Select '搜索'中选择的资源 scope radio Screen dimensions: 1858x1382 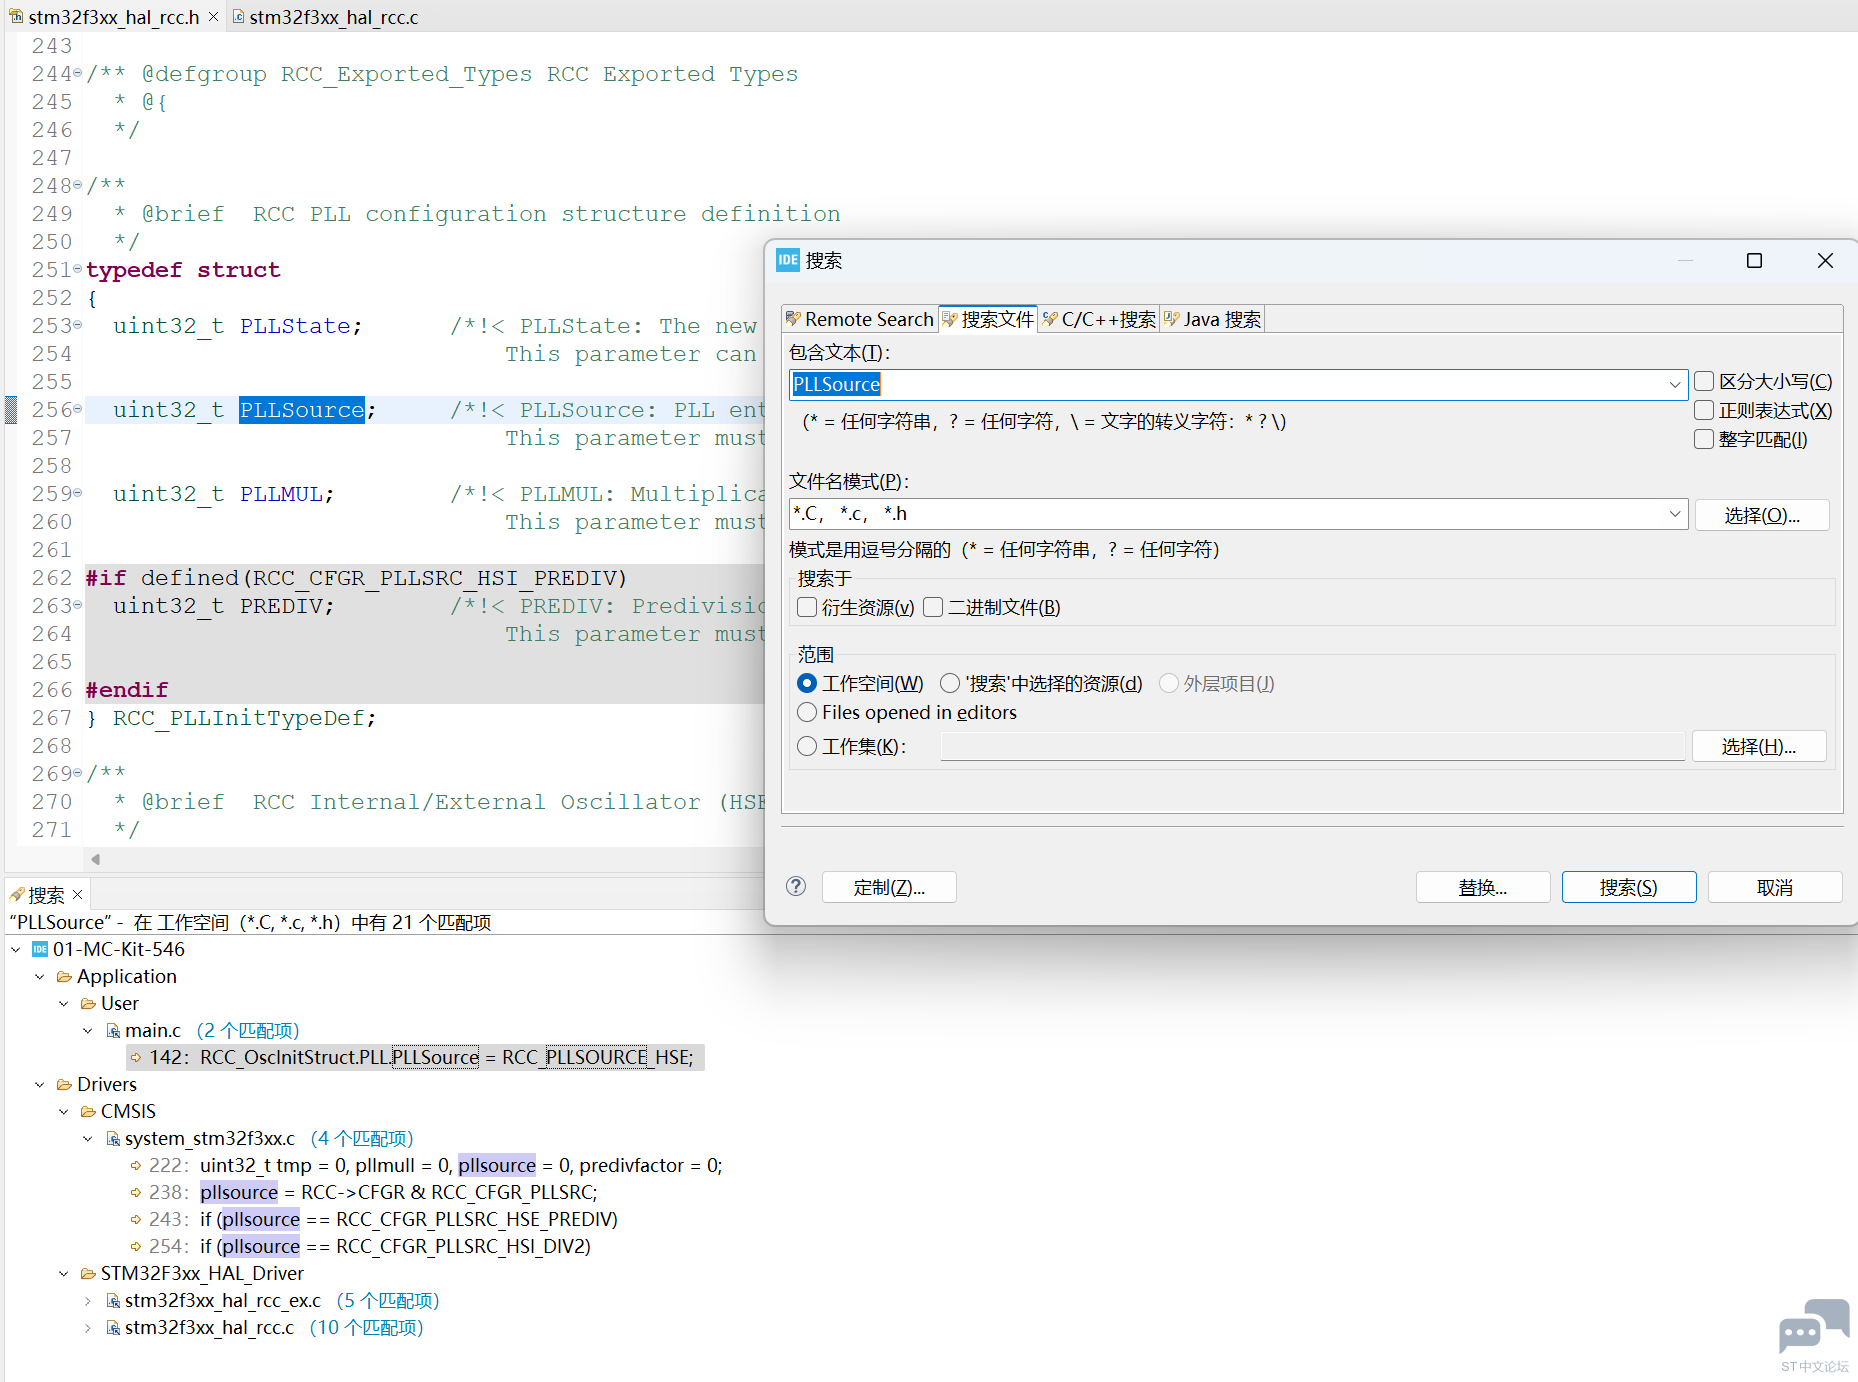tap(950, 683)
